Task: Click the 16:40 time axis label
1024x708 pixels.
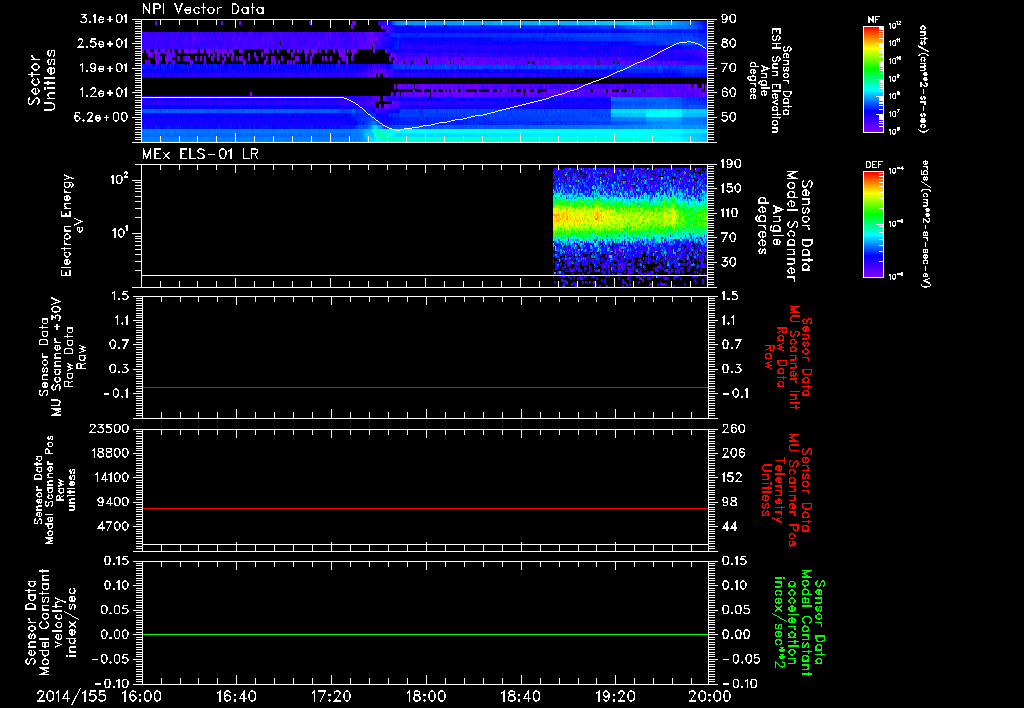Action: 236,696
